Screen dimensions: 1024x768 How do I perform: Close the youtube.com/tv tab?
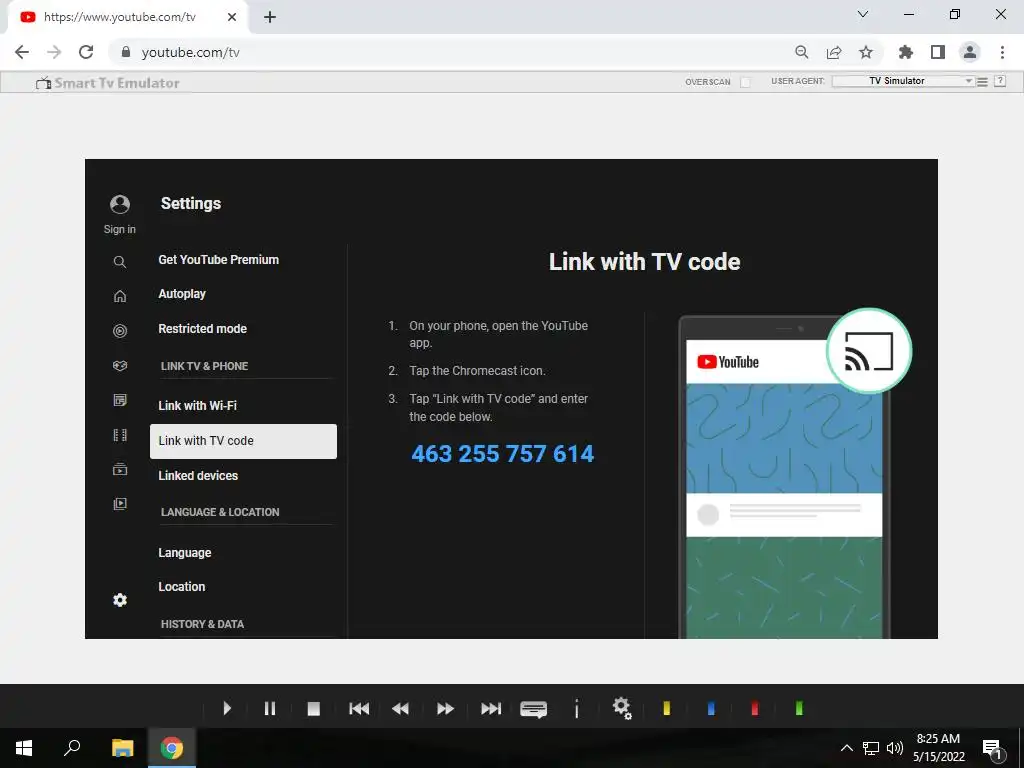coord(232,17)
